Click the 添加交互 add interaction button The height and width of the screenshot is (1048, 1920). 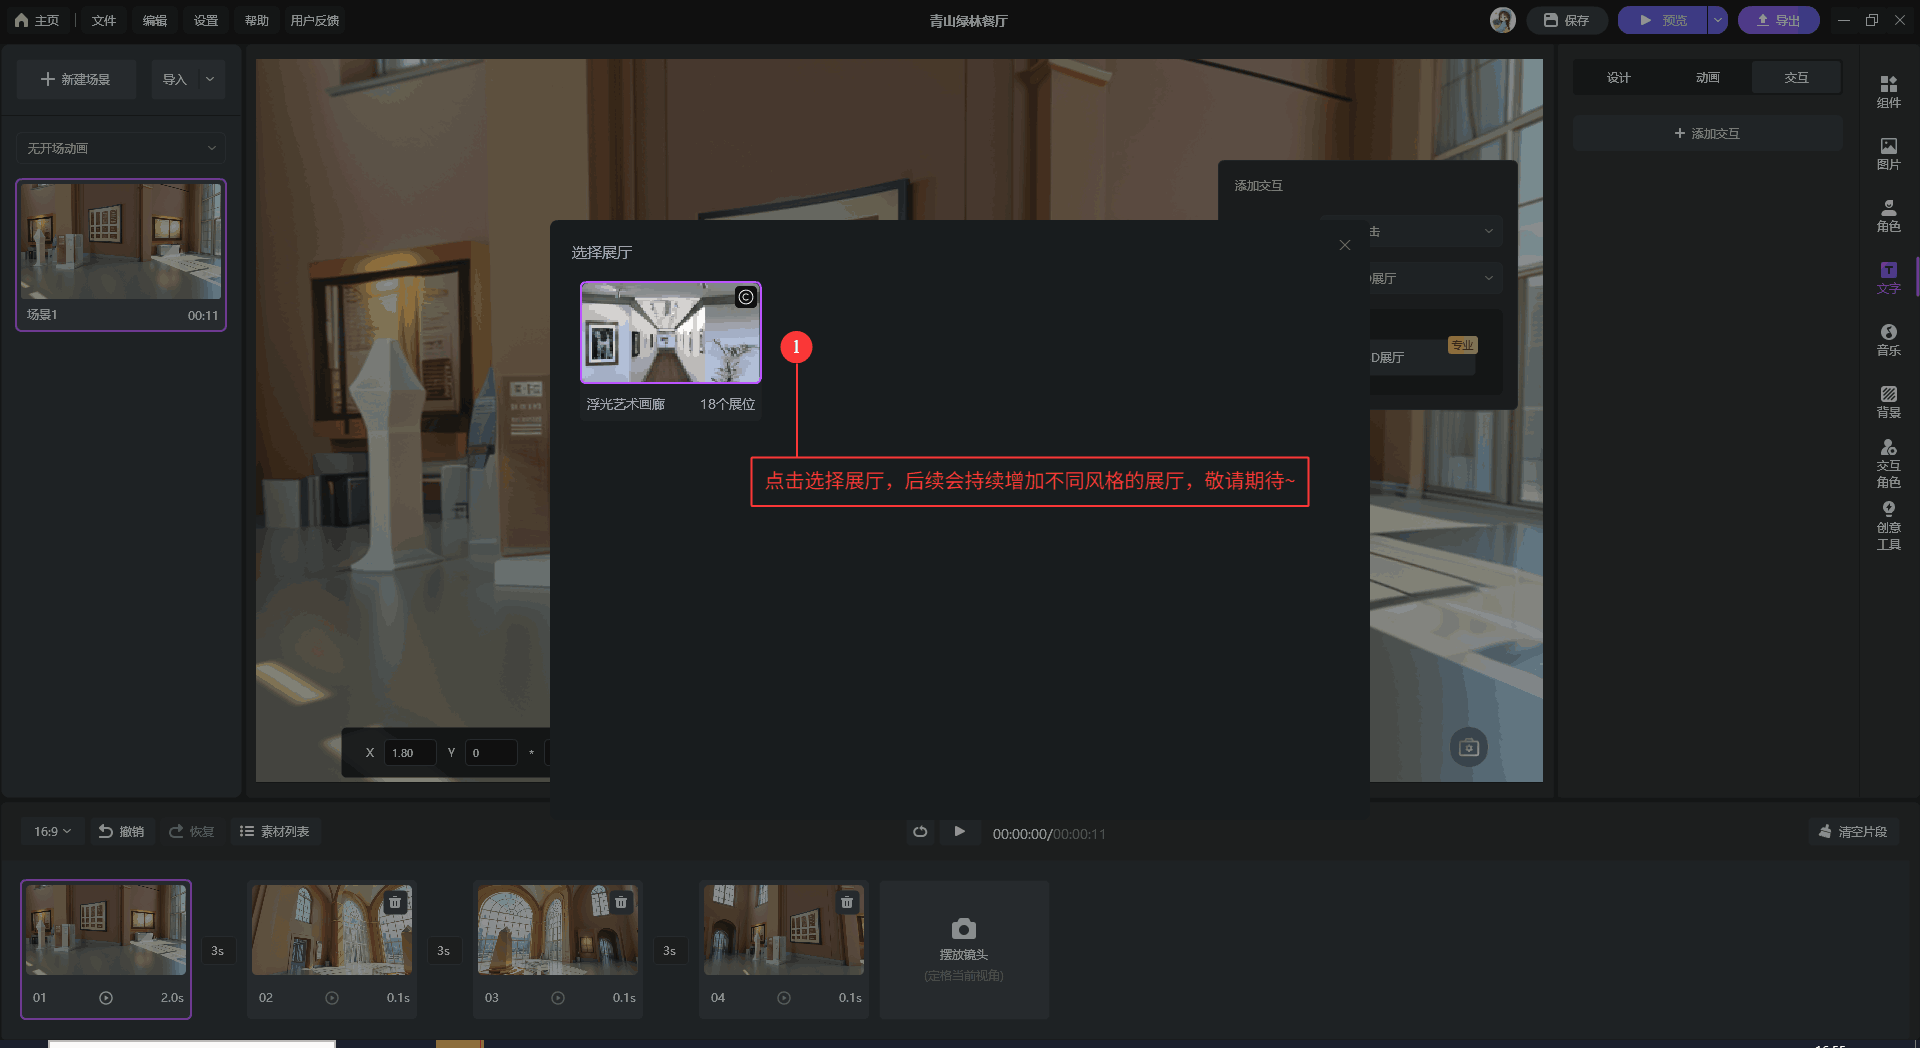1707,133
